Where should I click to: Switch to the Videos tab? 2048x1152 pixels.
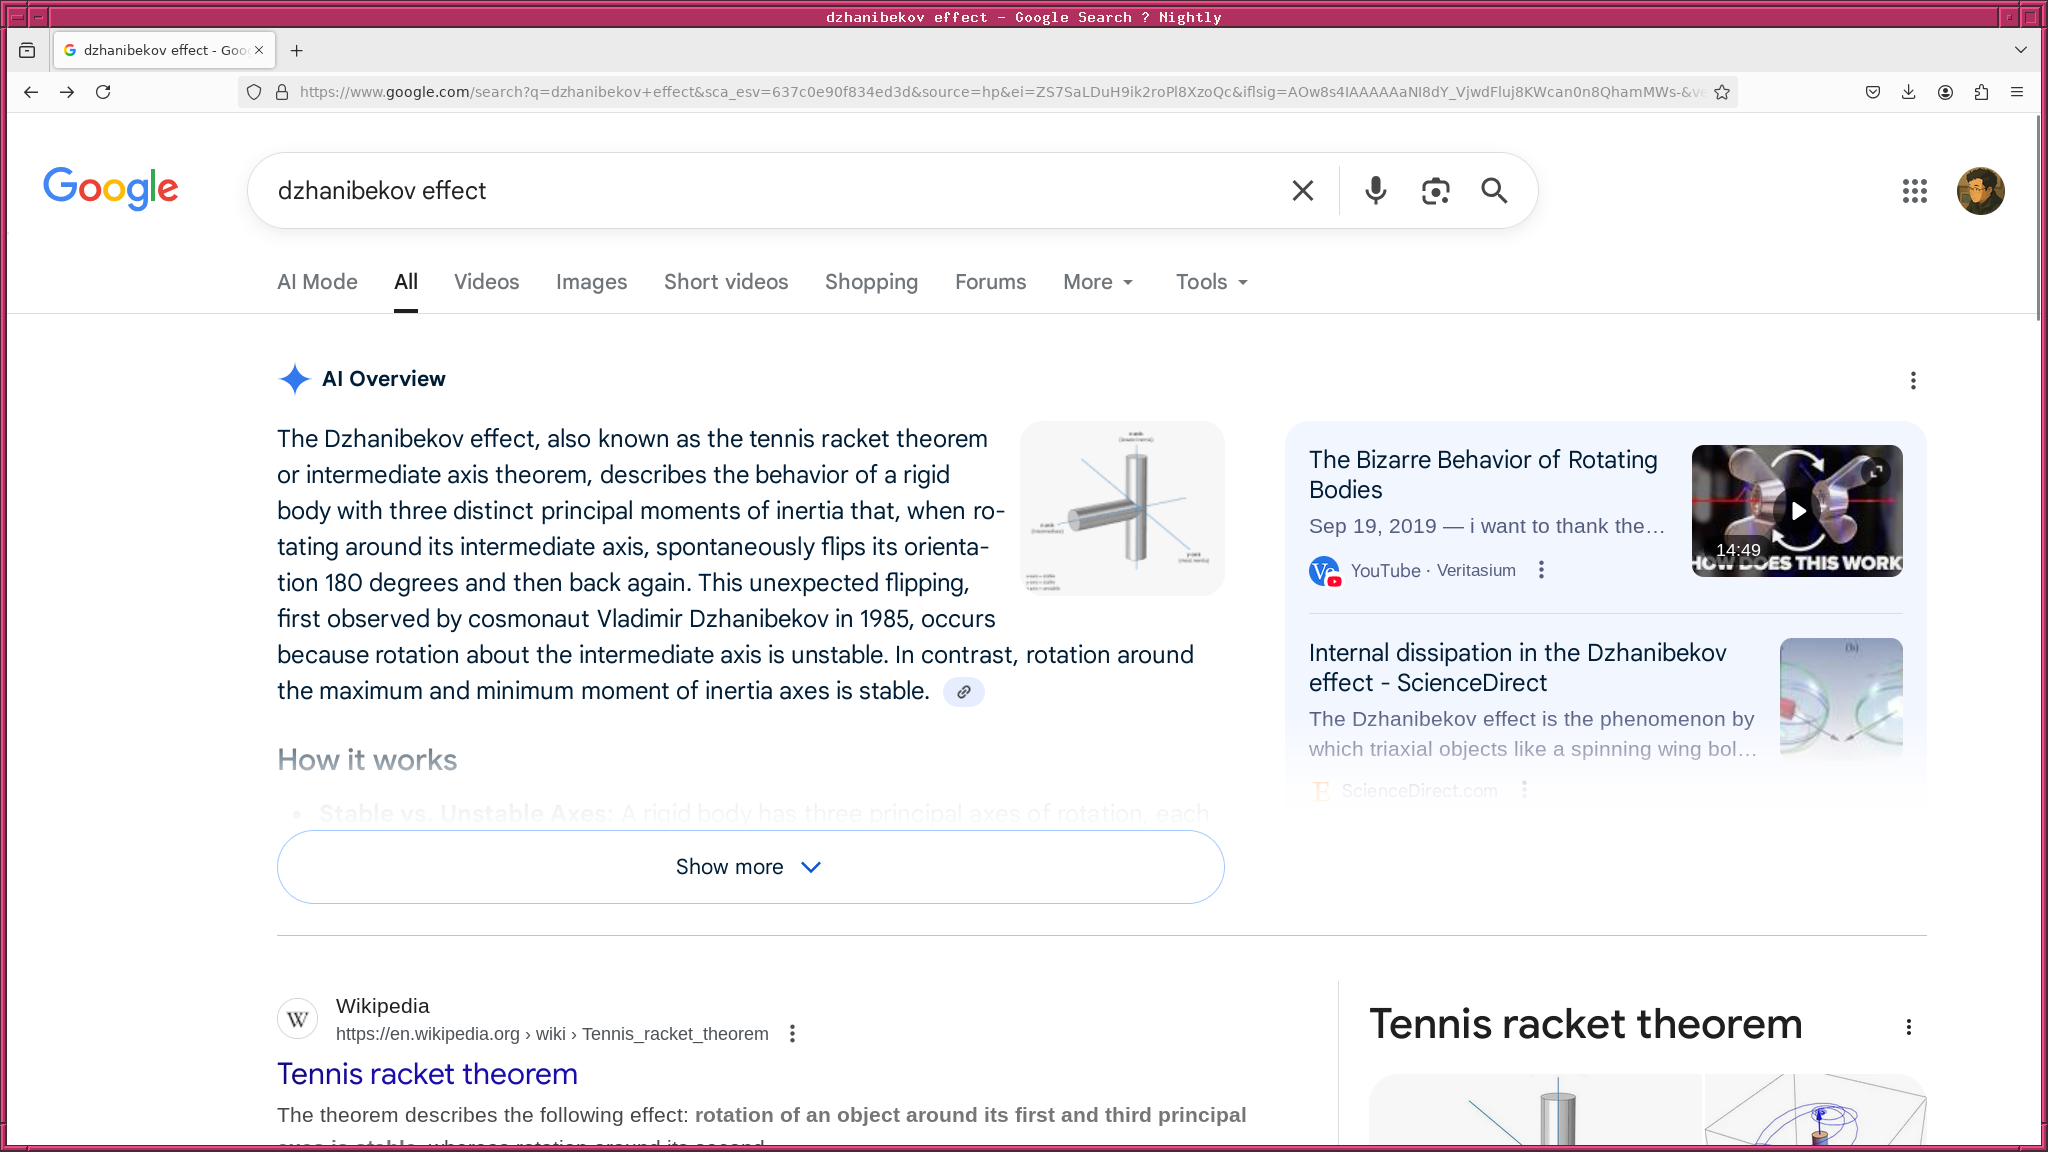[x=486, y=282]
